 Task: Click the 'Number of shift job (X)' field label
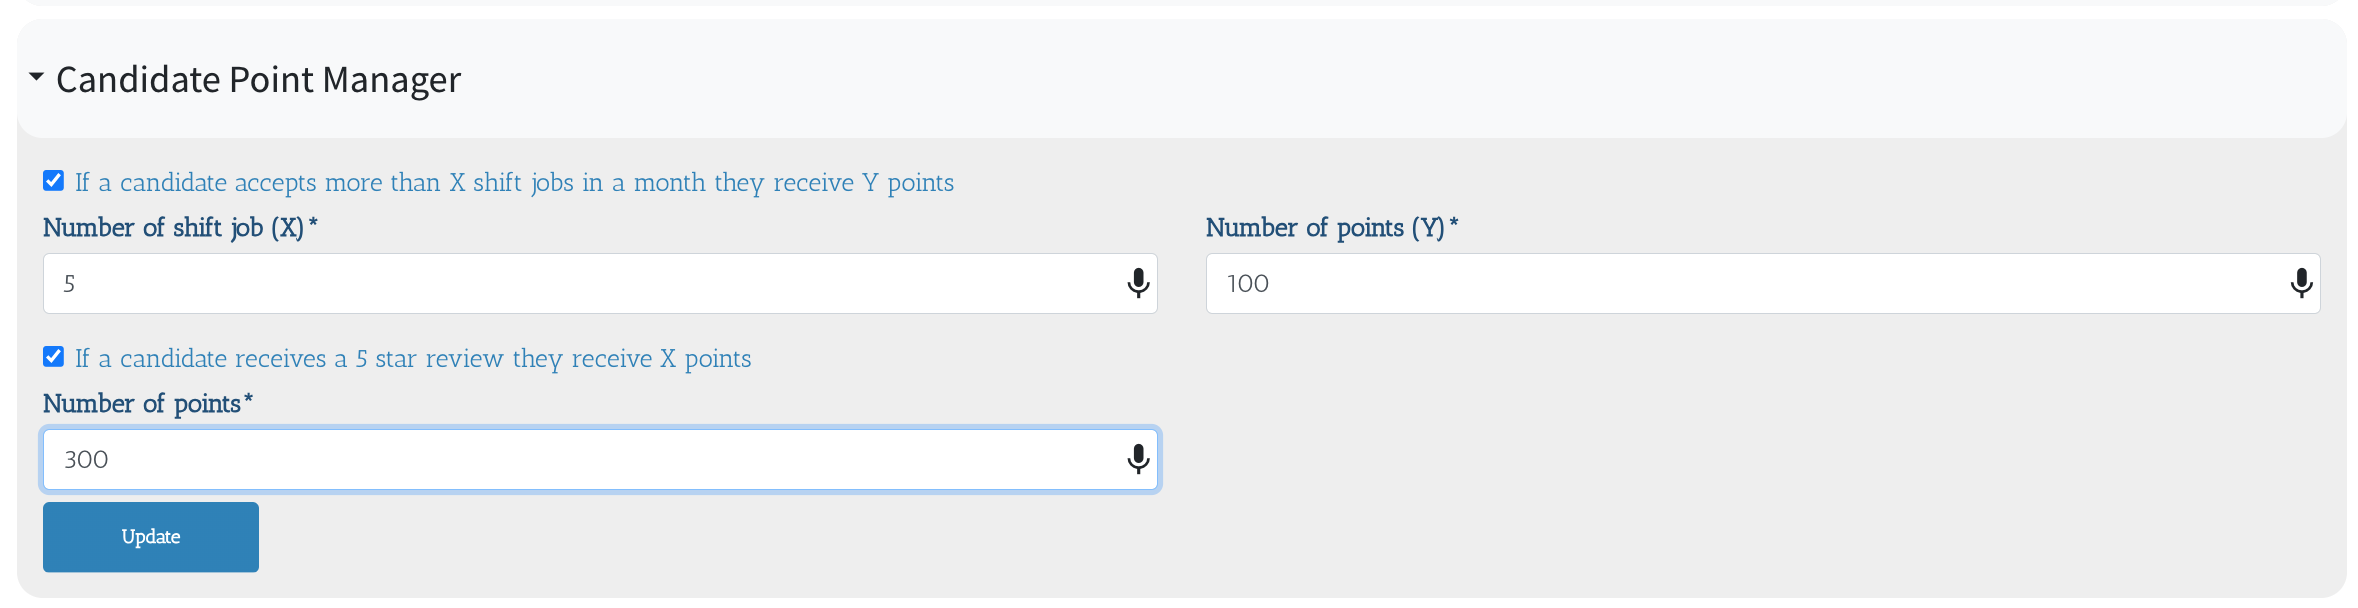pos(173,228)
